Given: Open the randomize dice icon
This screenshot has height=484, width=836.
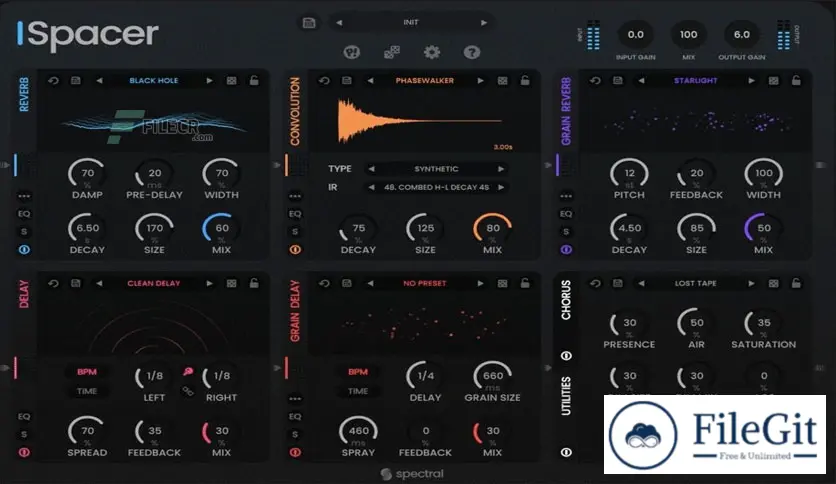Looking at the screenshot, I should coord(392,52).
